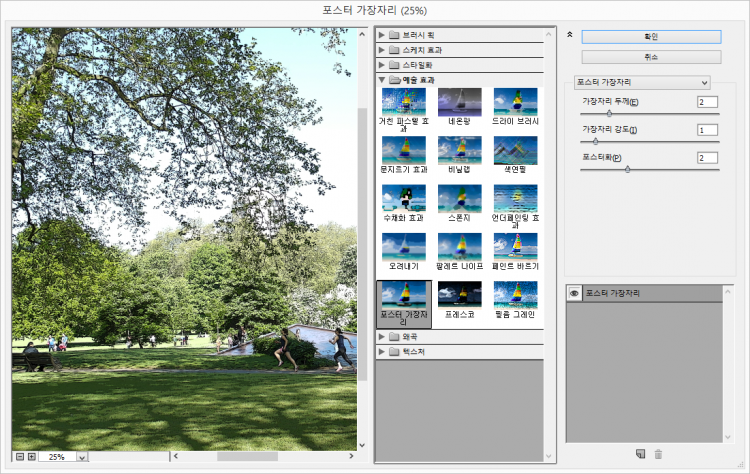
Task: Open the 스케치 효과 folder icon
Action: point(394,49)
